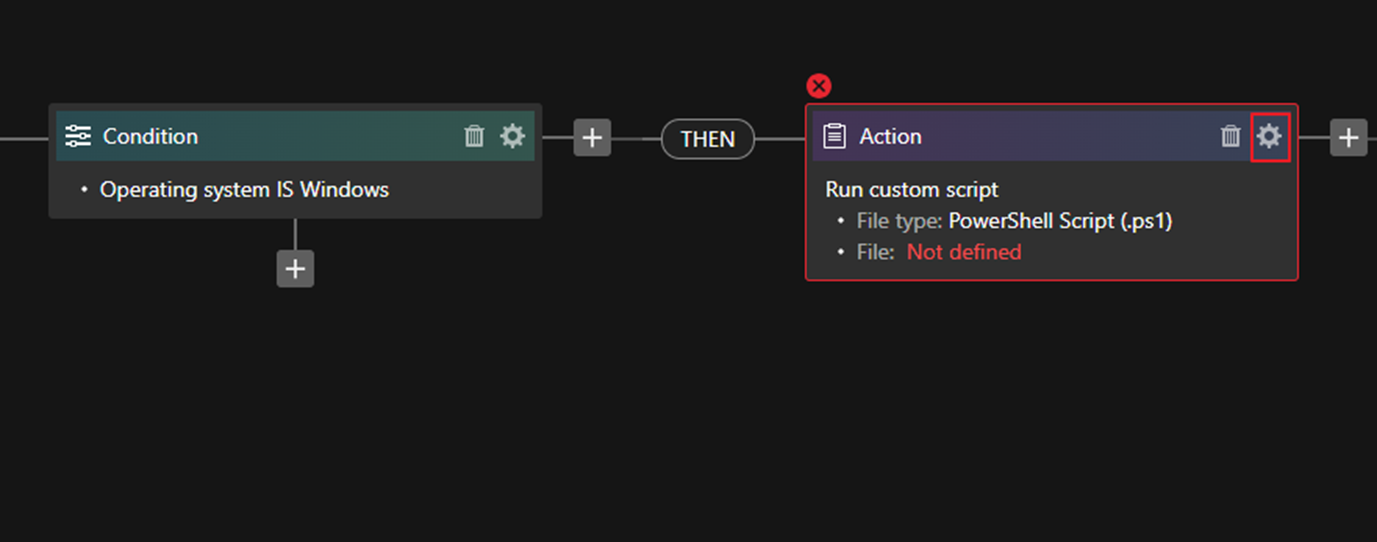Select 'Operating system IS Windows' rule

(x=244, y=190)
